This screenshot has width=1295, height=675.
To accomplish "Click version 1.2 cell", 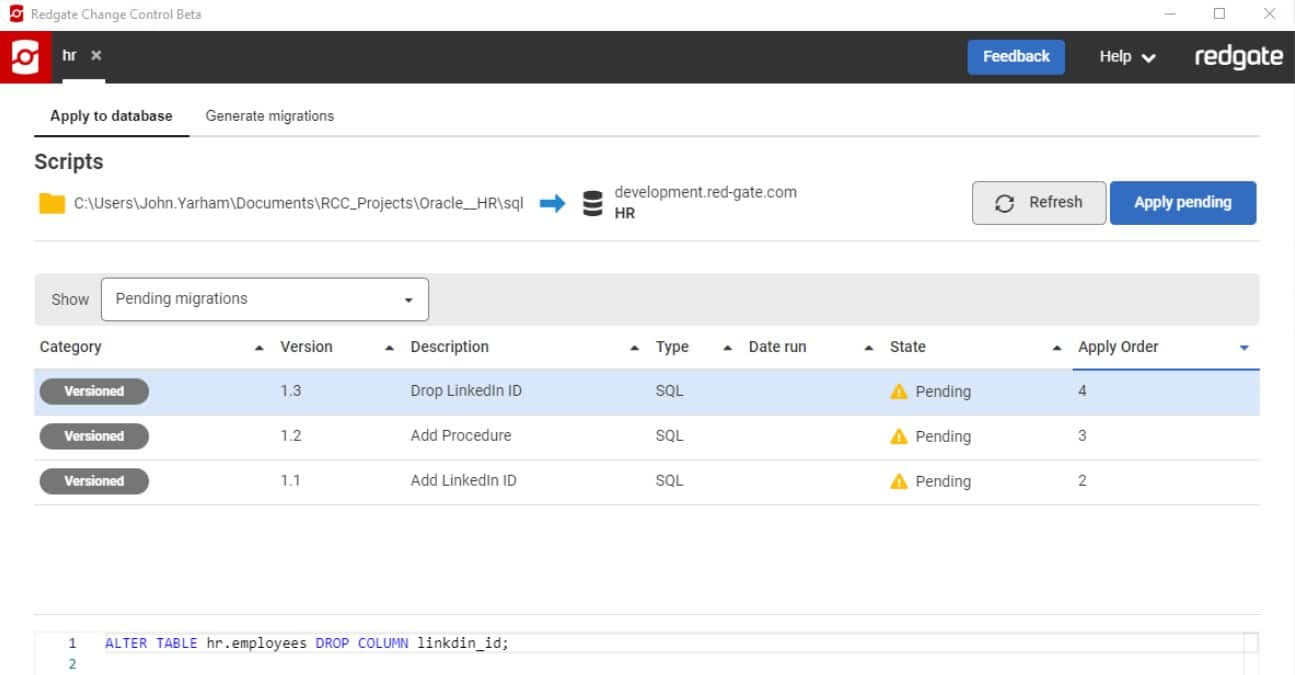I will tap(291, 436).
